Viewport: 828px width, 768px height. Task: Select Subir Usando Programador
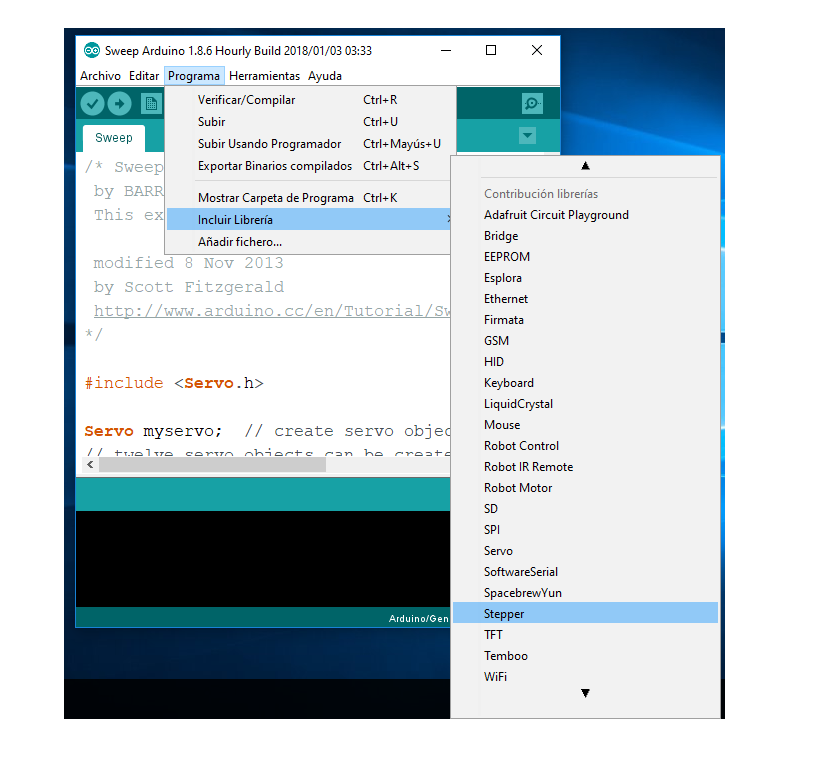310,144
